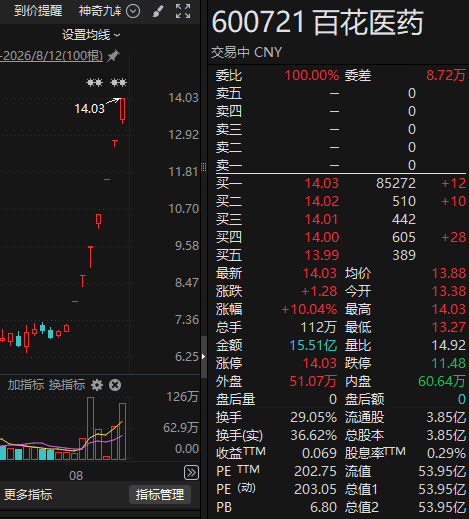
Task: Select the brush drawing tool icon
Action: 158,11
